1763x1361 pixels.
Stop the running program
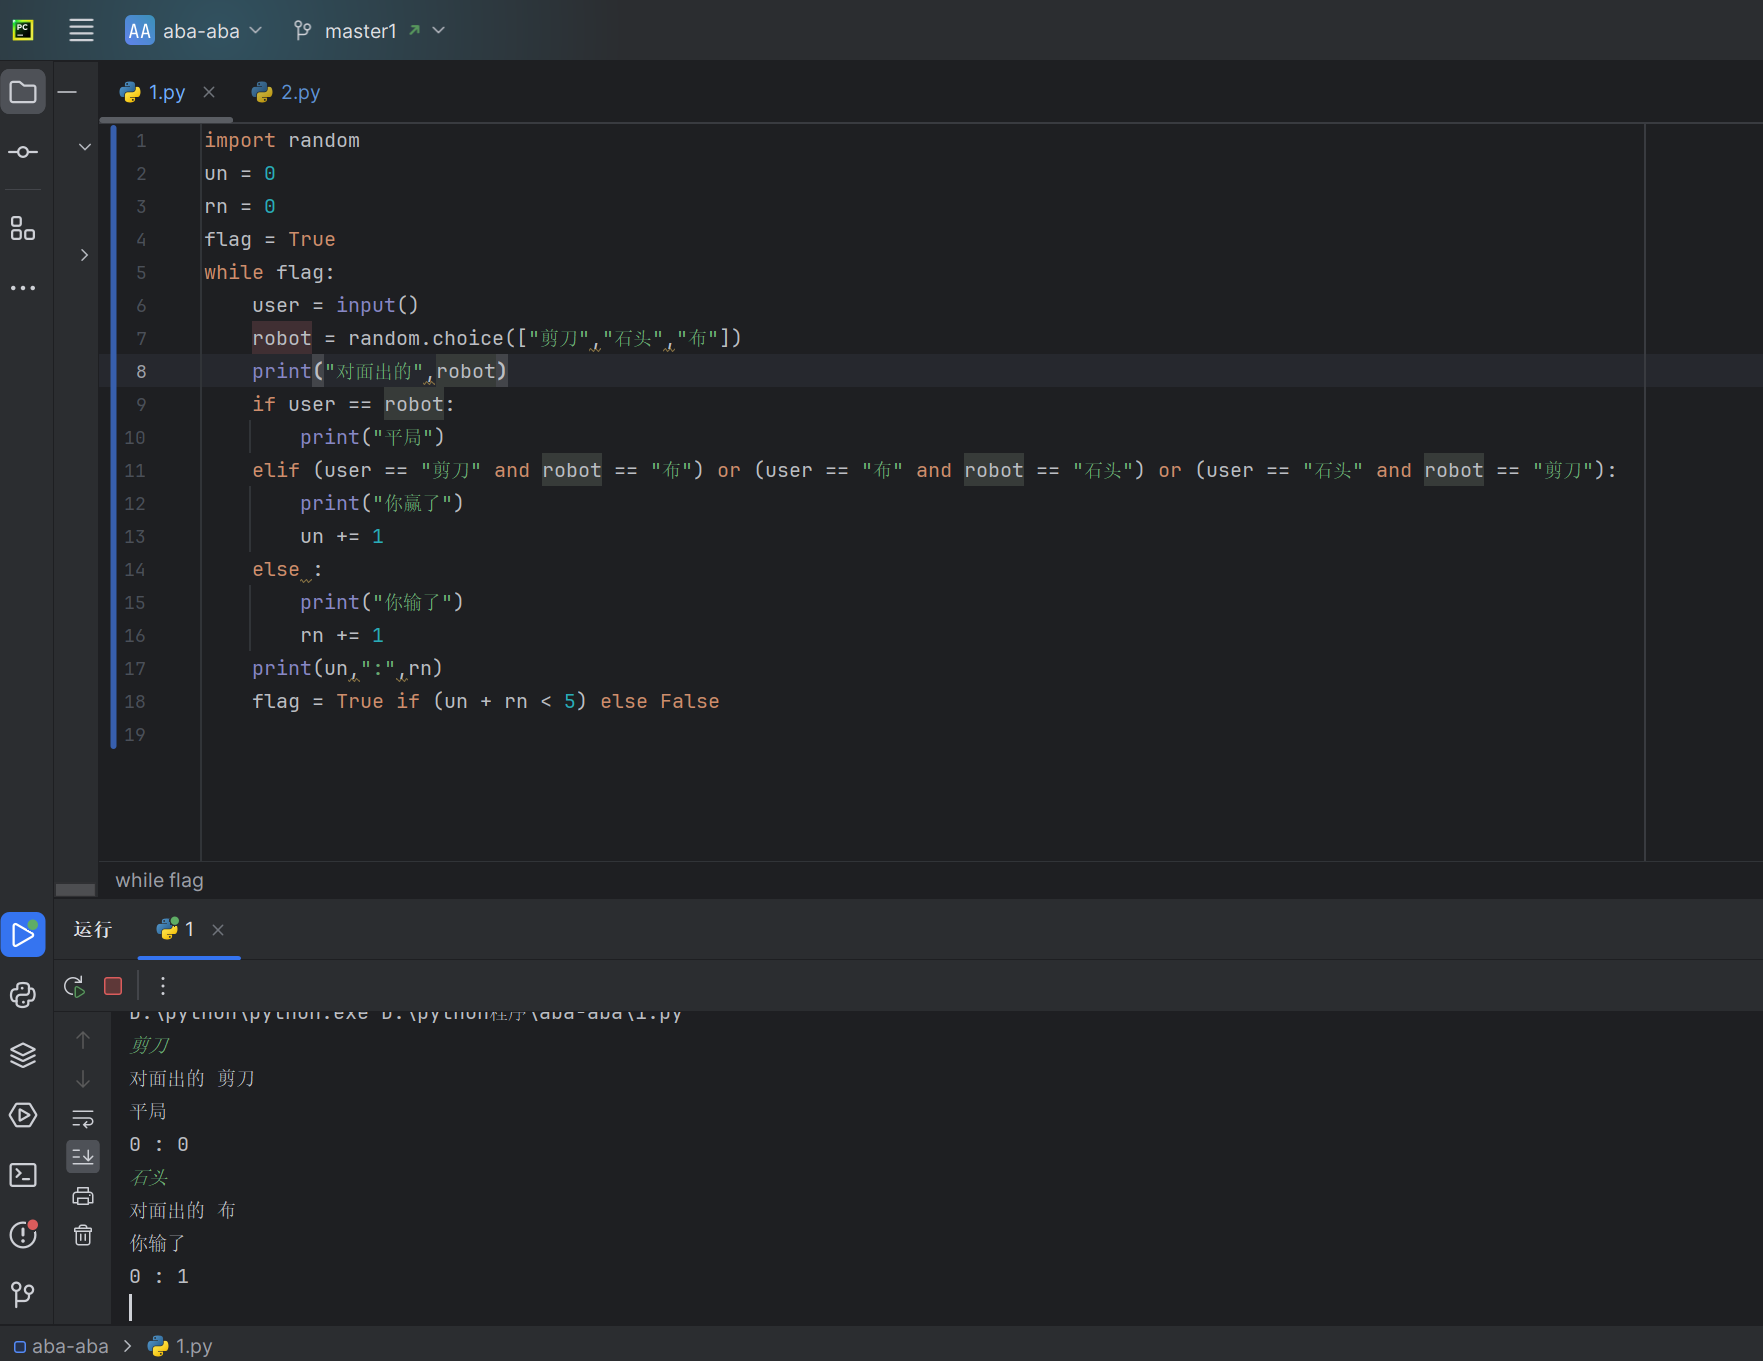coord(113,986)
